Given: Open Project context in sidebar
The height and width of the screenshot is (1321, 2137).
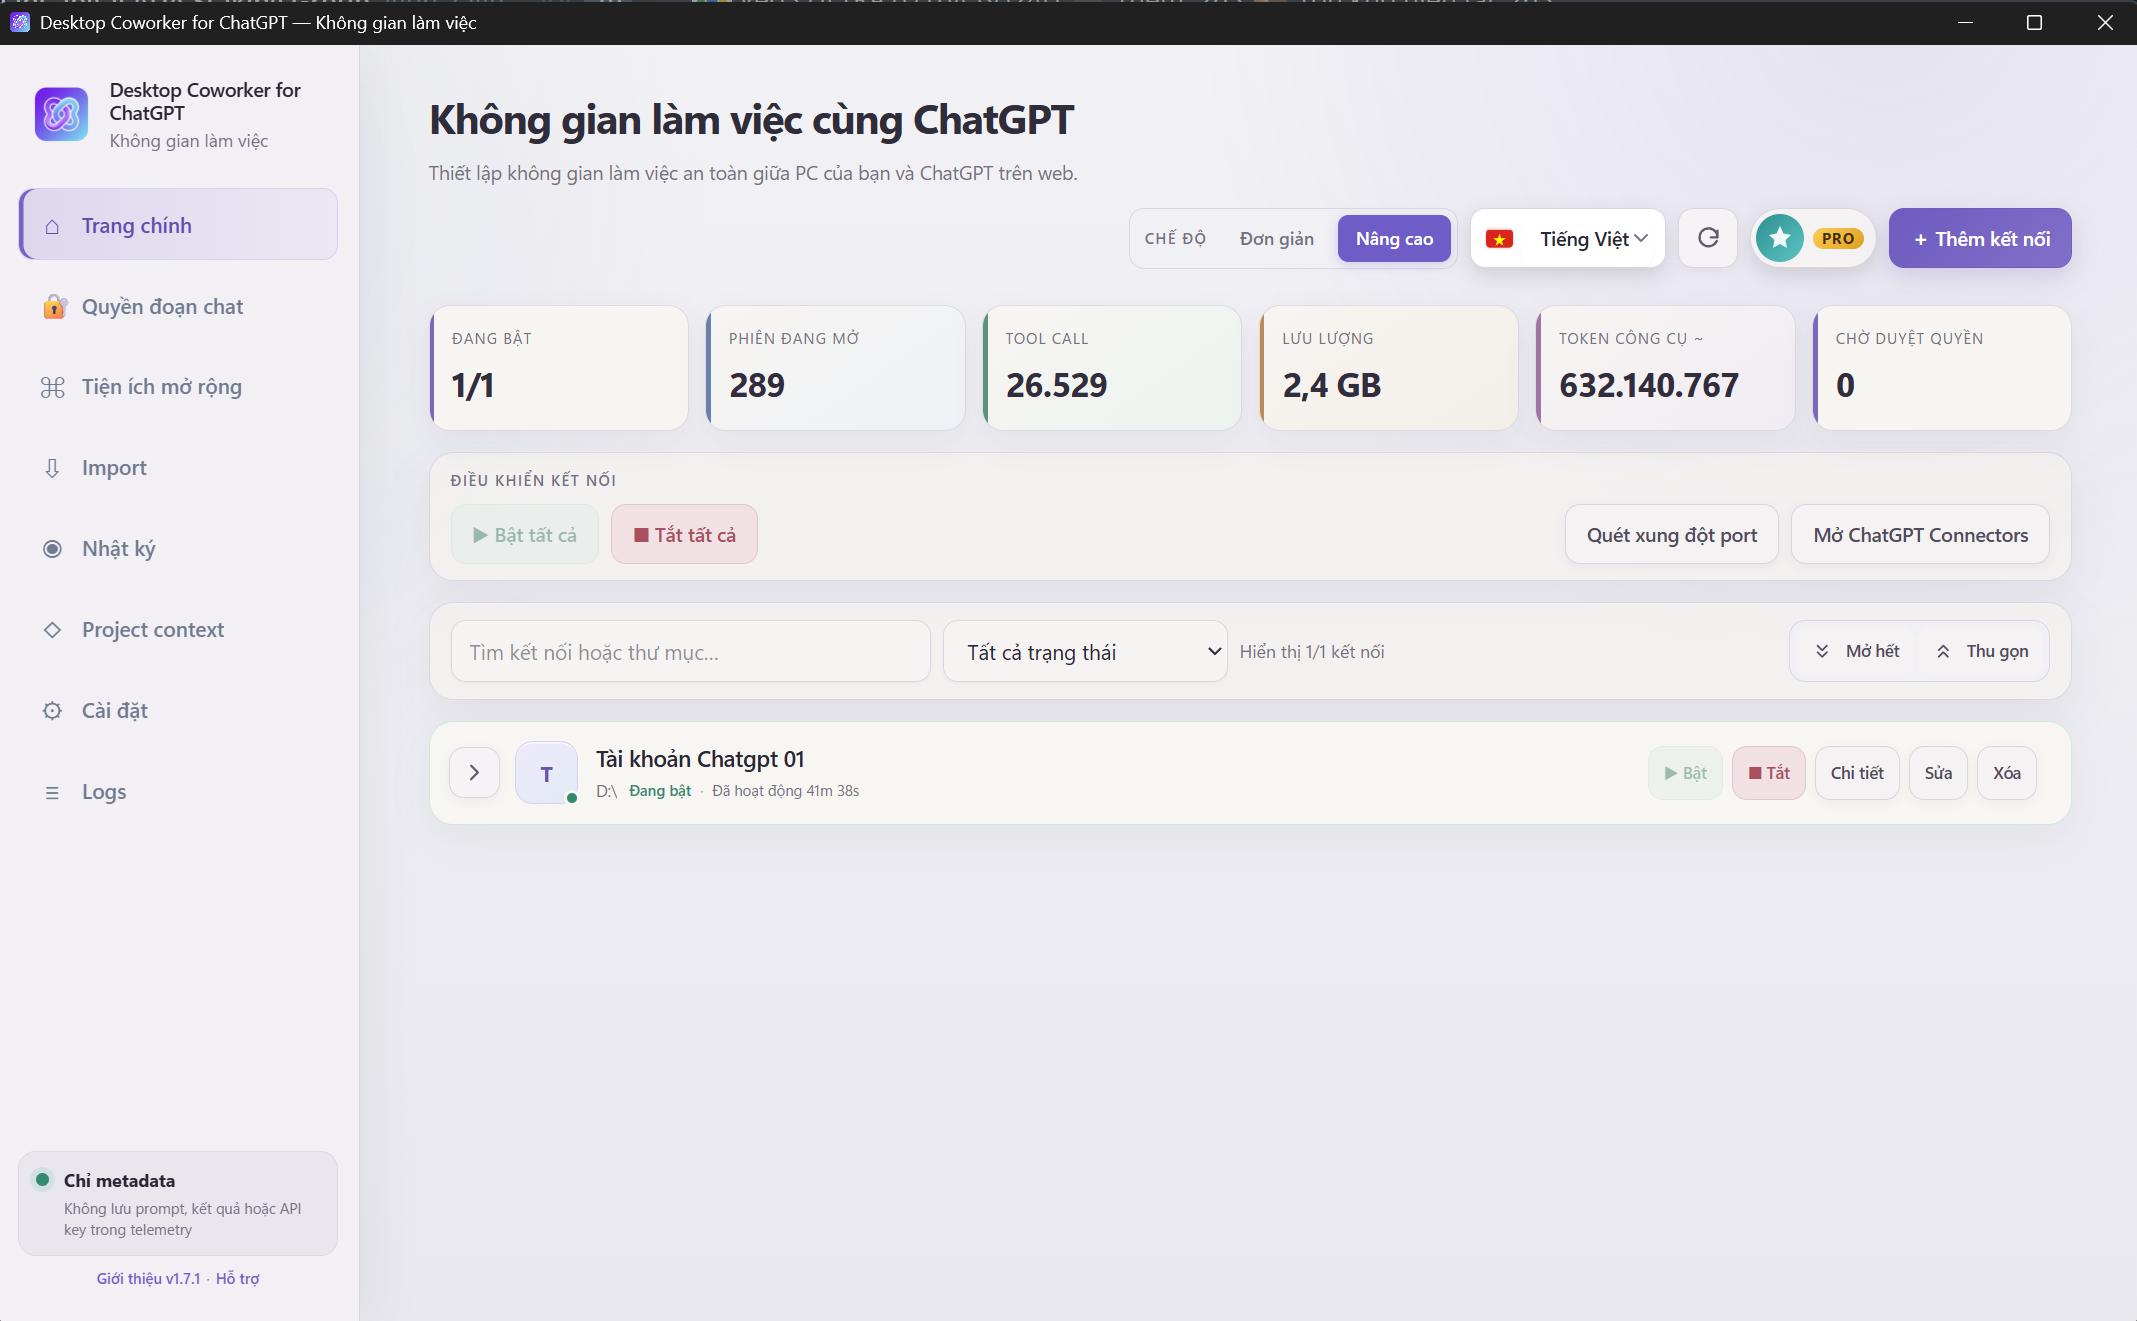Looking at the screenshot, I should (178, 630).
